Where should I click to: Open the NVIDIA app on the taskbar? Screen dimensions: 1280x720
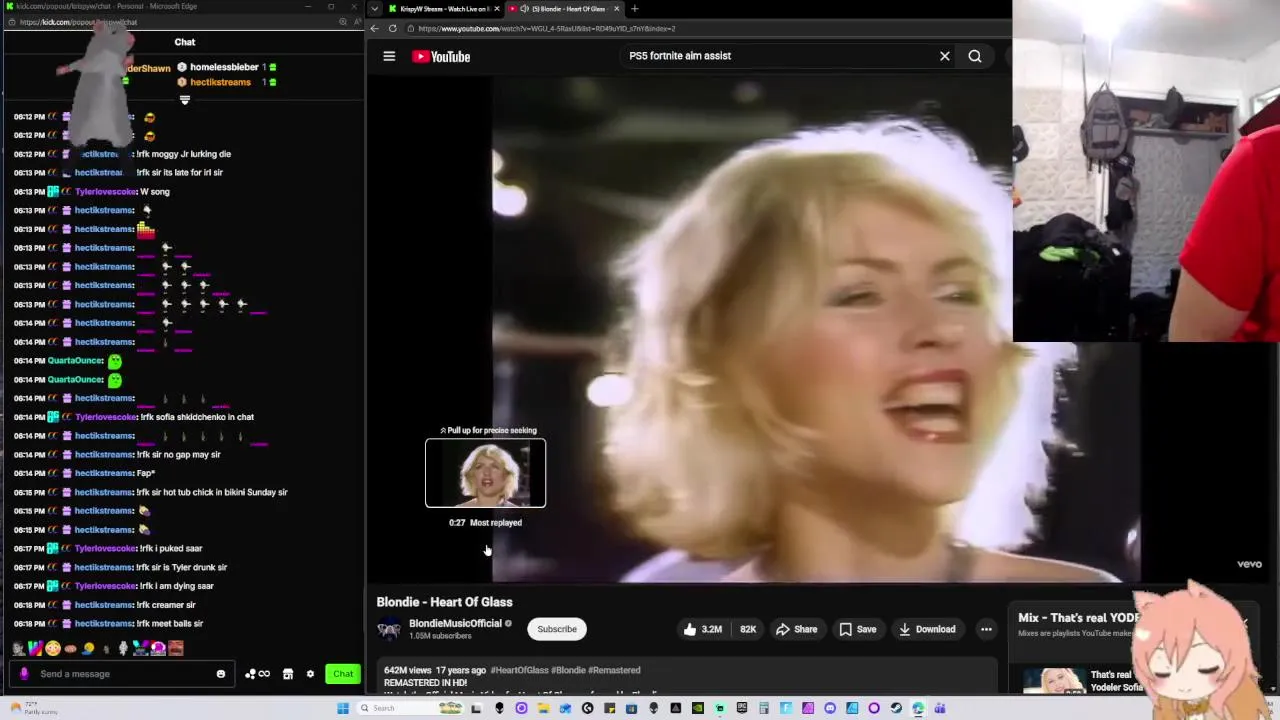[x=698, y=708]
